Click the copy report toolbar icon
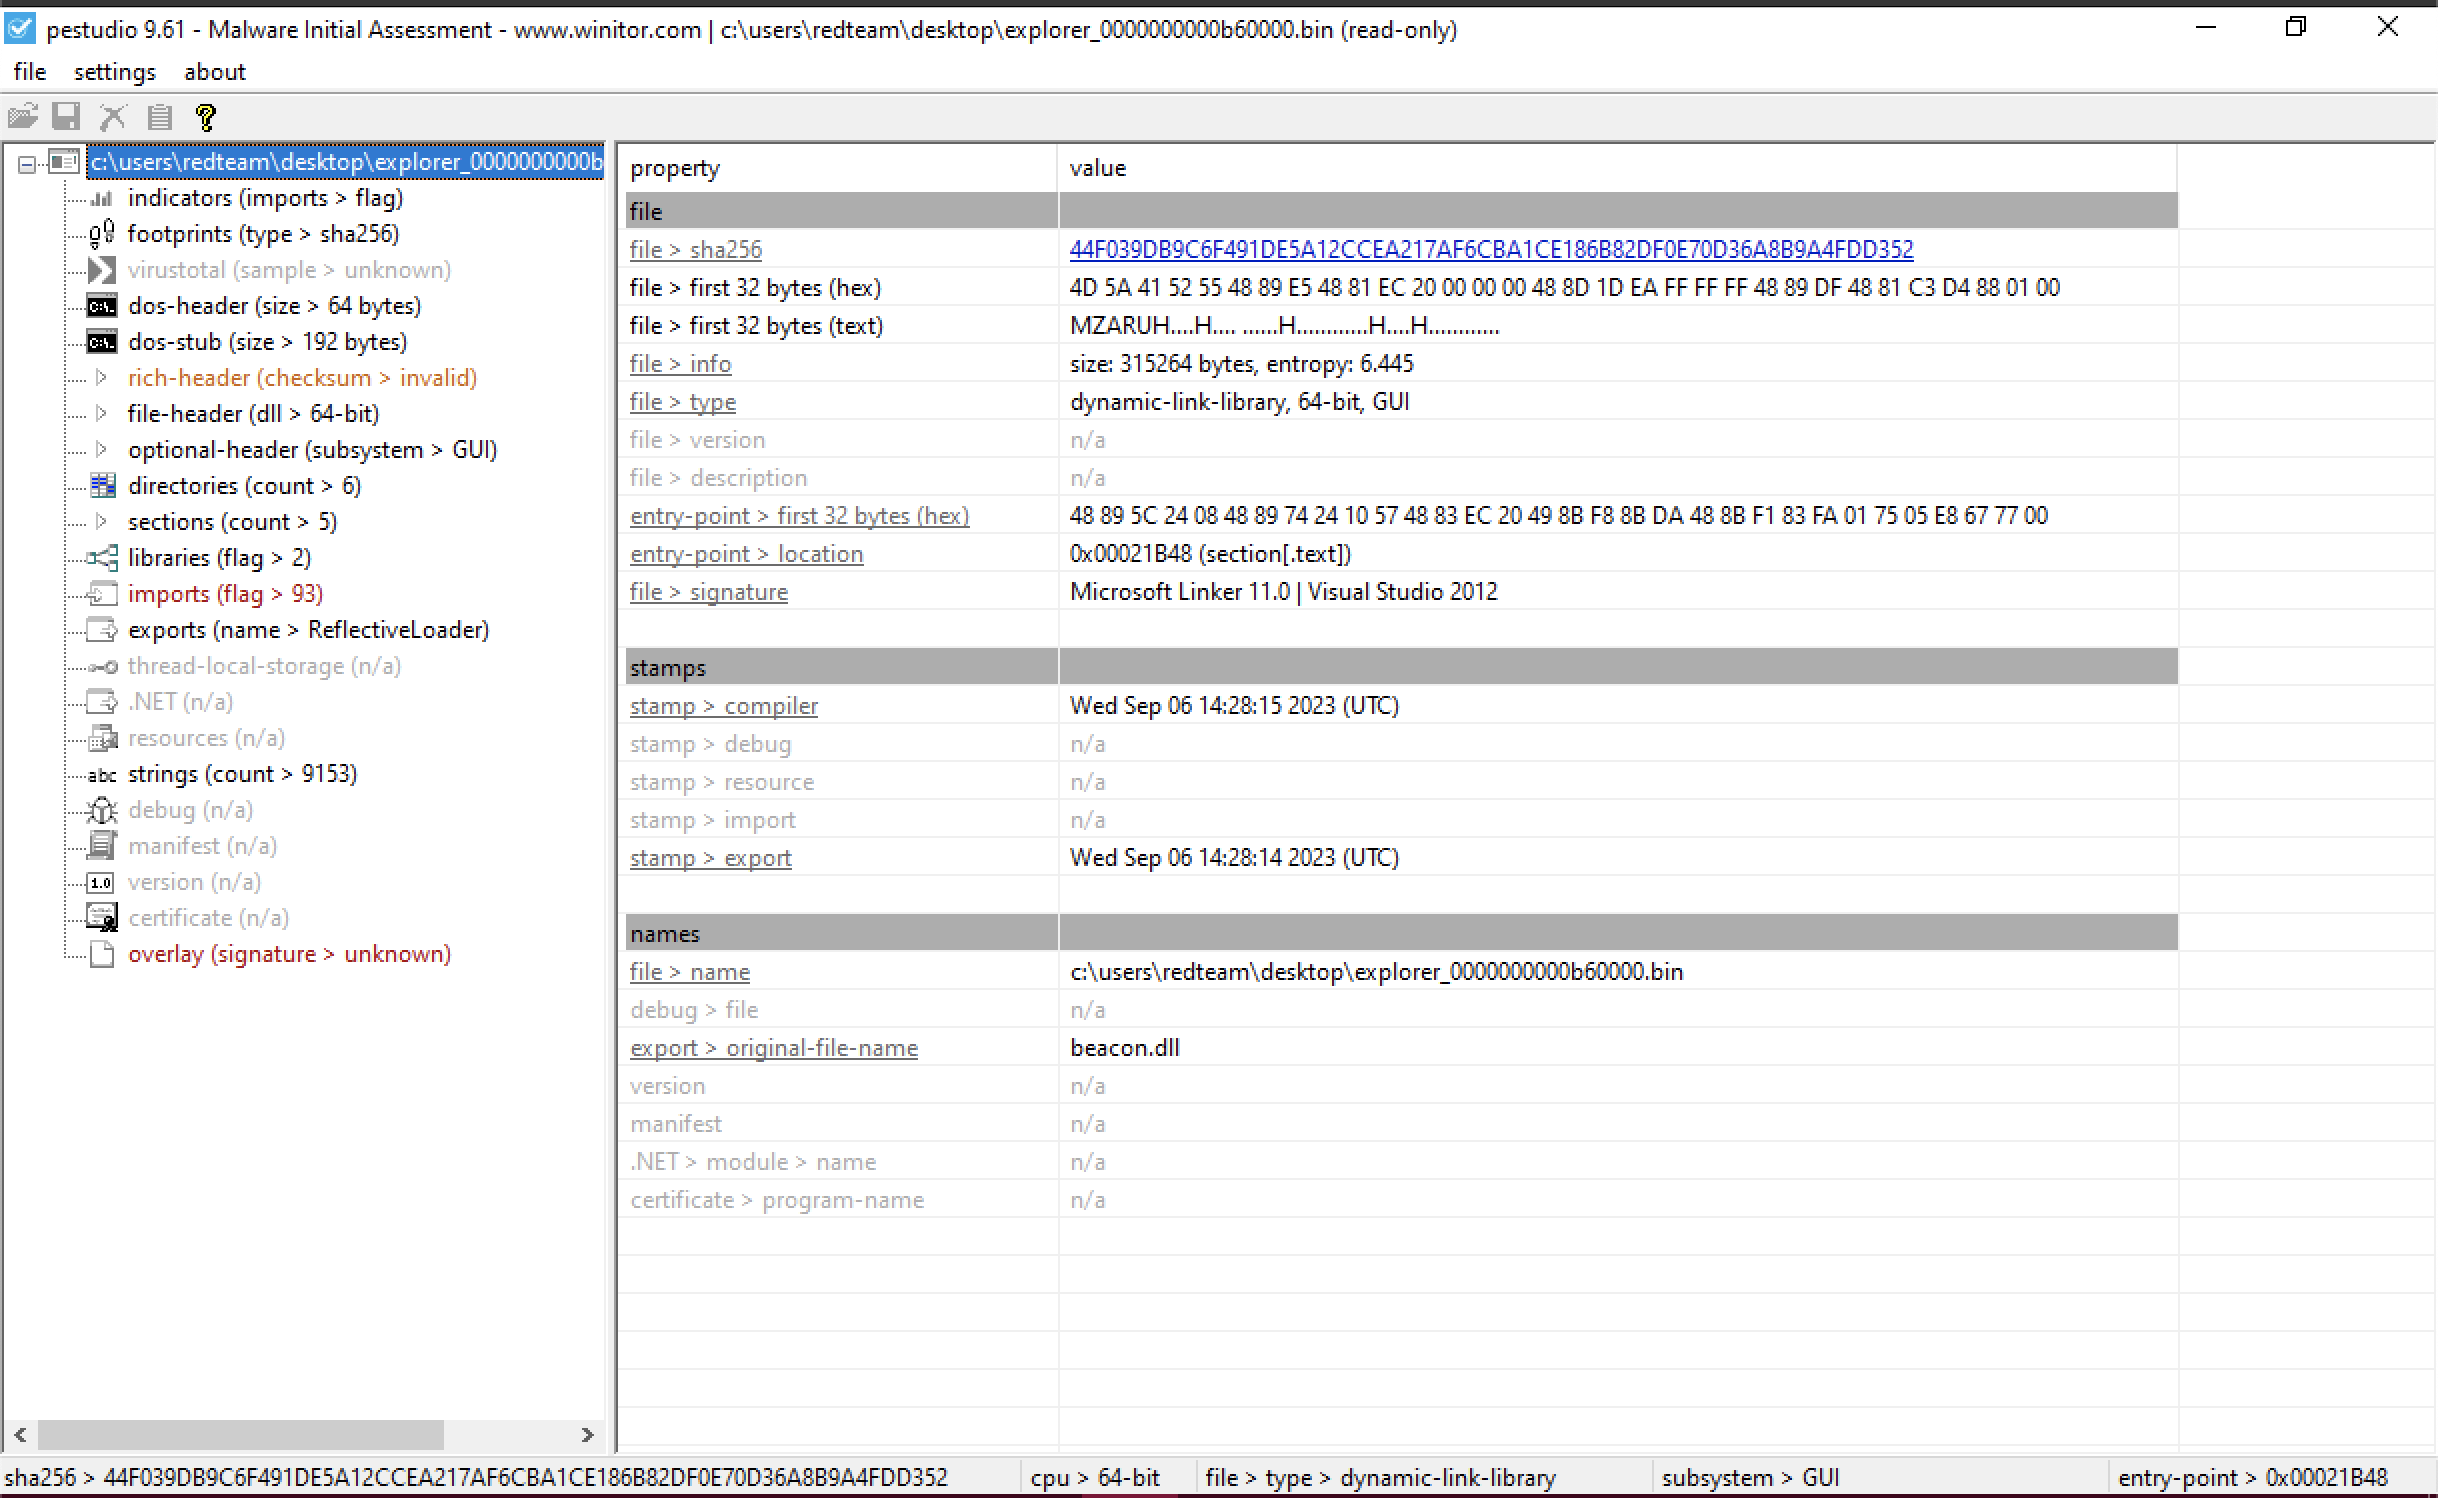Viewport: 2438px width, 1498px height. pos(160,117)
